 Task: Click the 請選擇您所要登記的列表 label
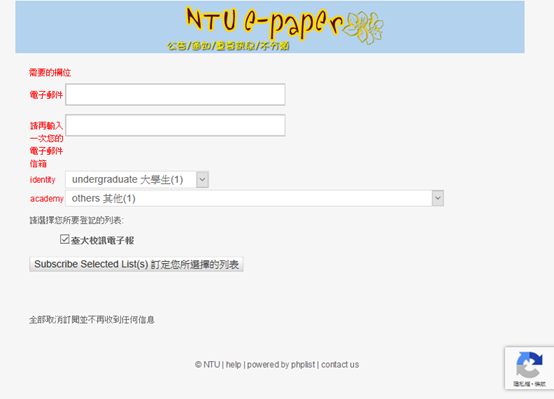pyautogui.click(x=76, y=221)
